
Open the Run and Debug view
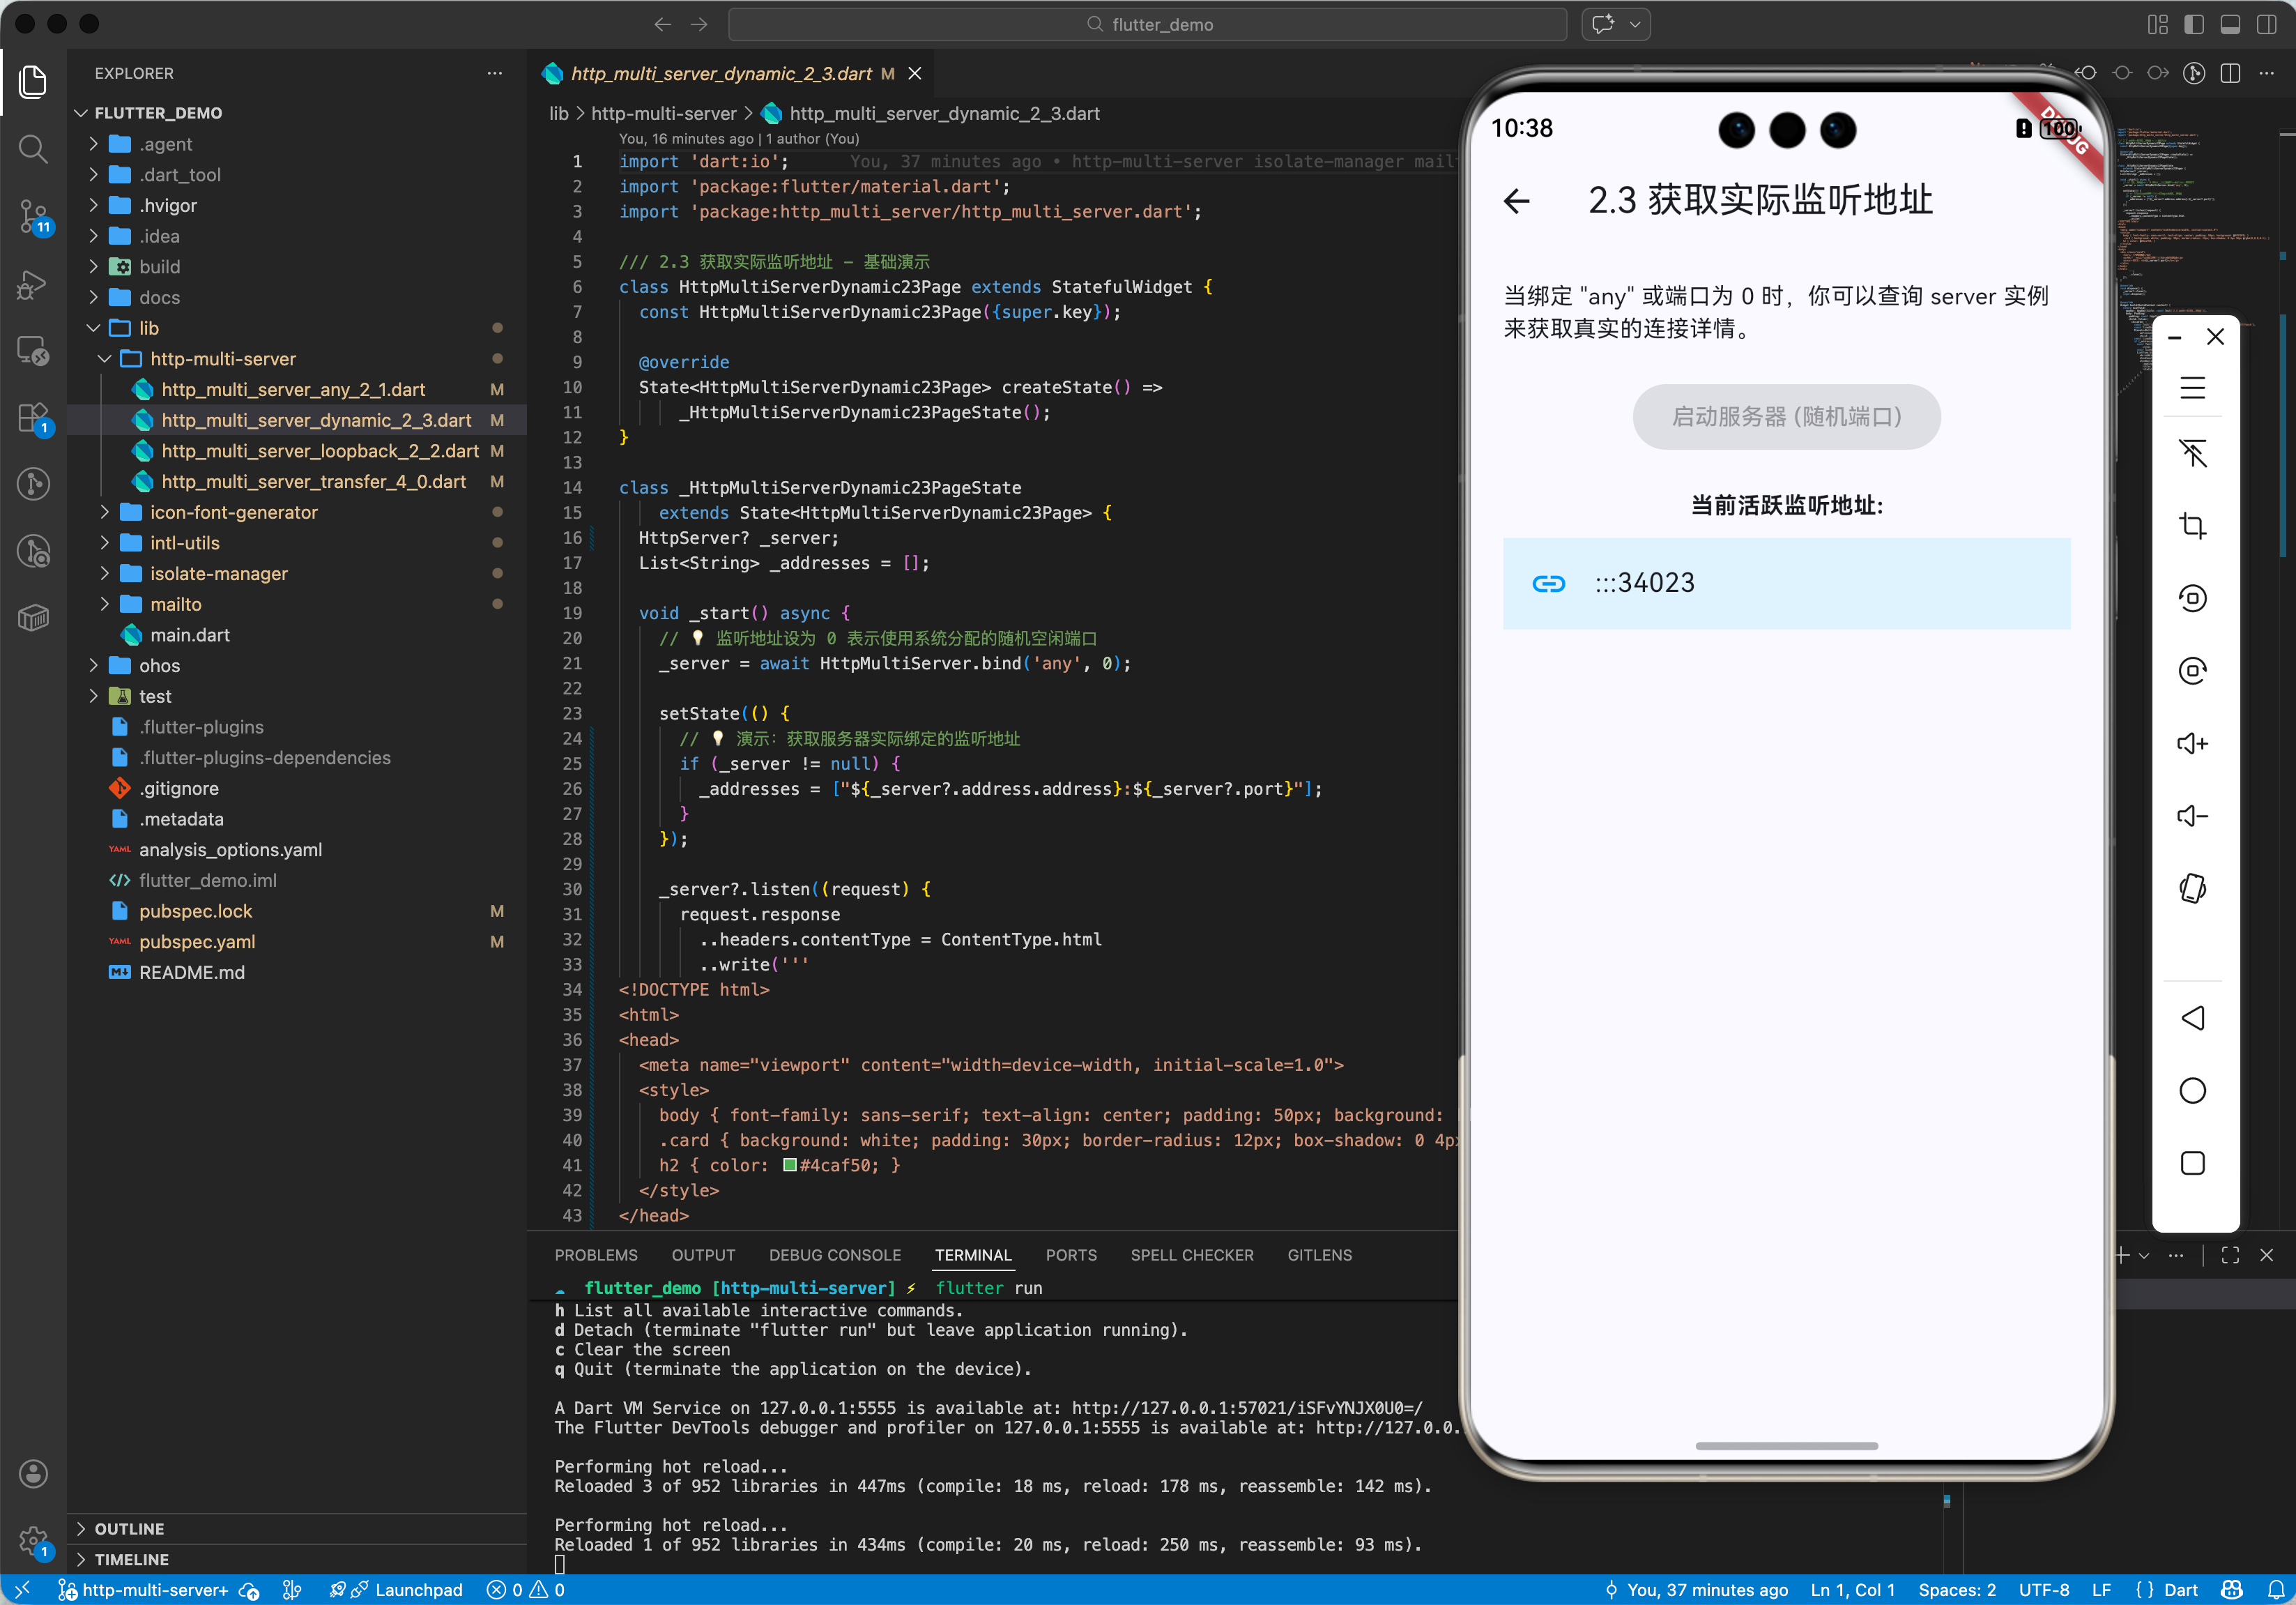33,284
